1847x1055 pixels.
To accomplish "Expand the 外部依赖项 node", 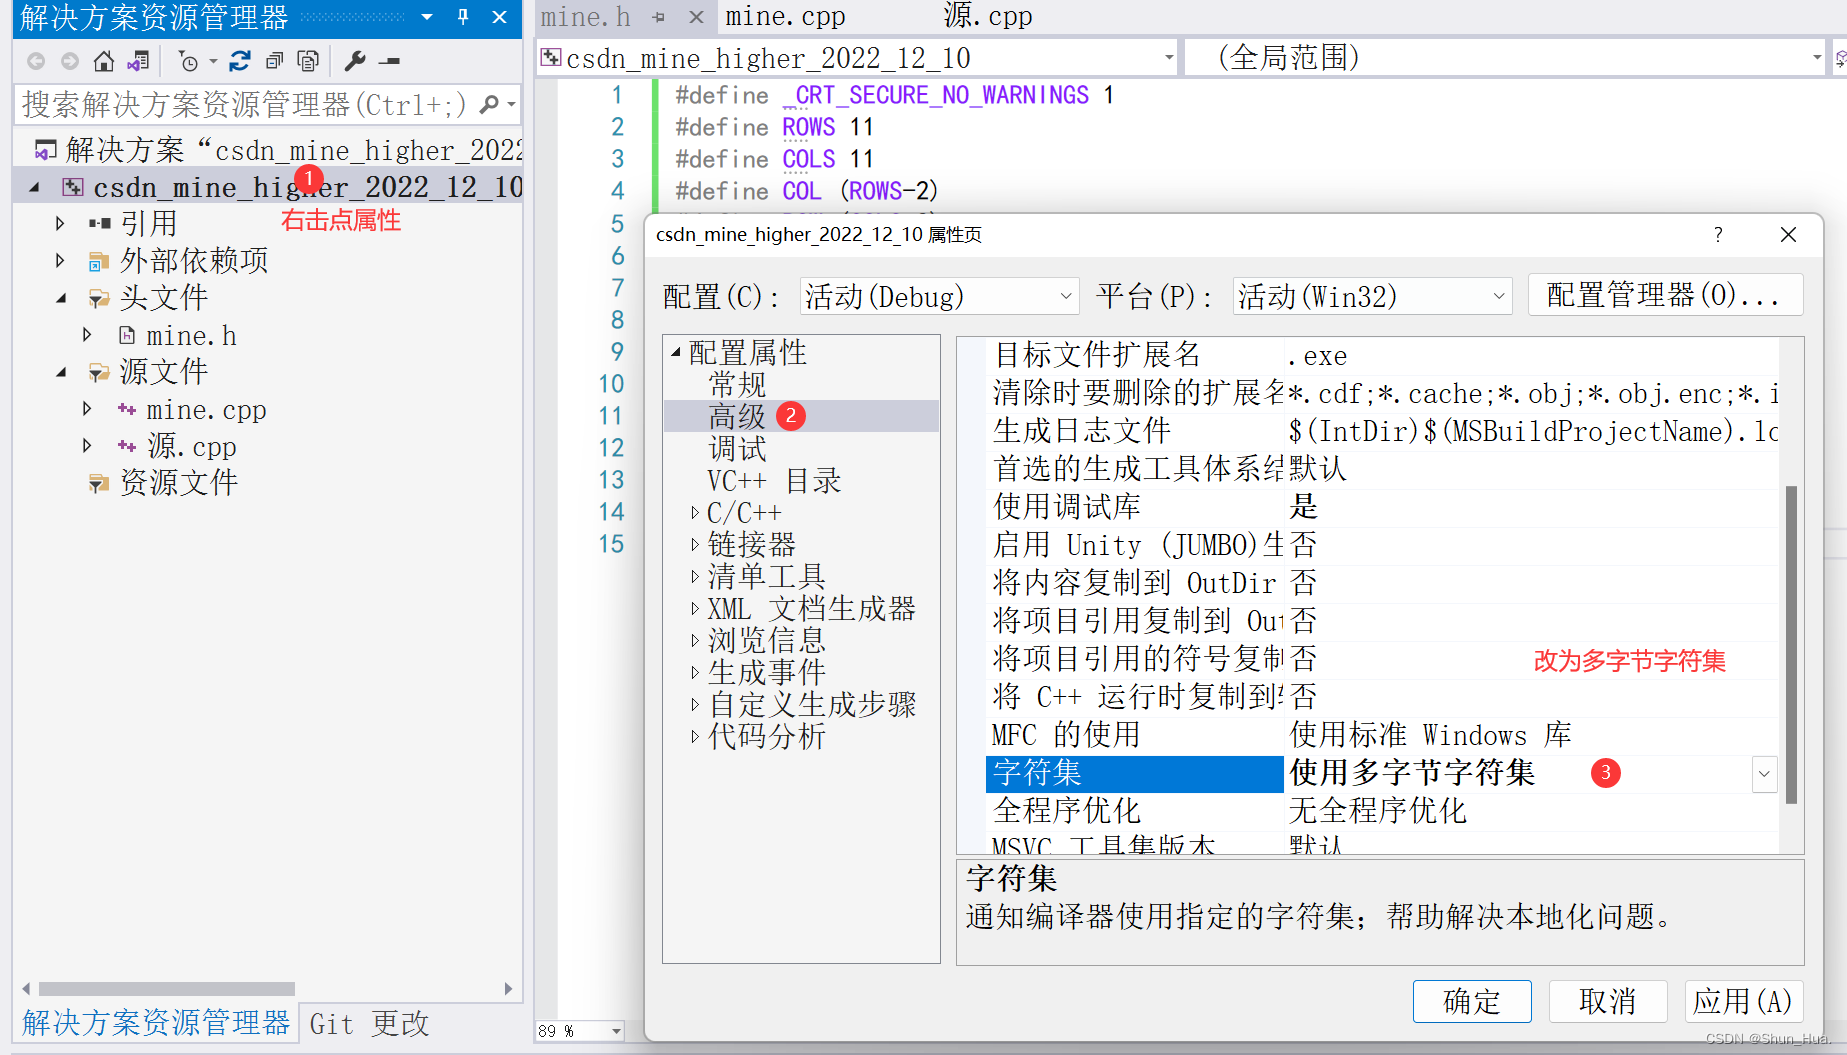I will pos(60,262).
